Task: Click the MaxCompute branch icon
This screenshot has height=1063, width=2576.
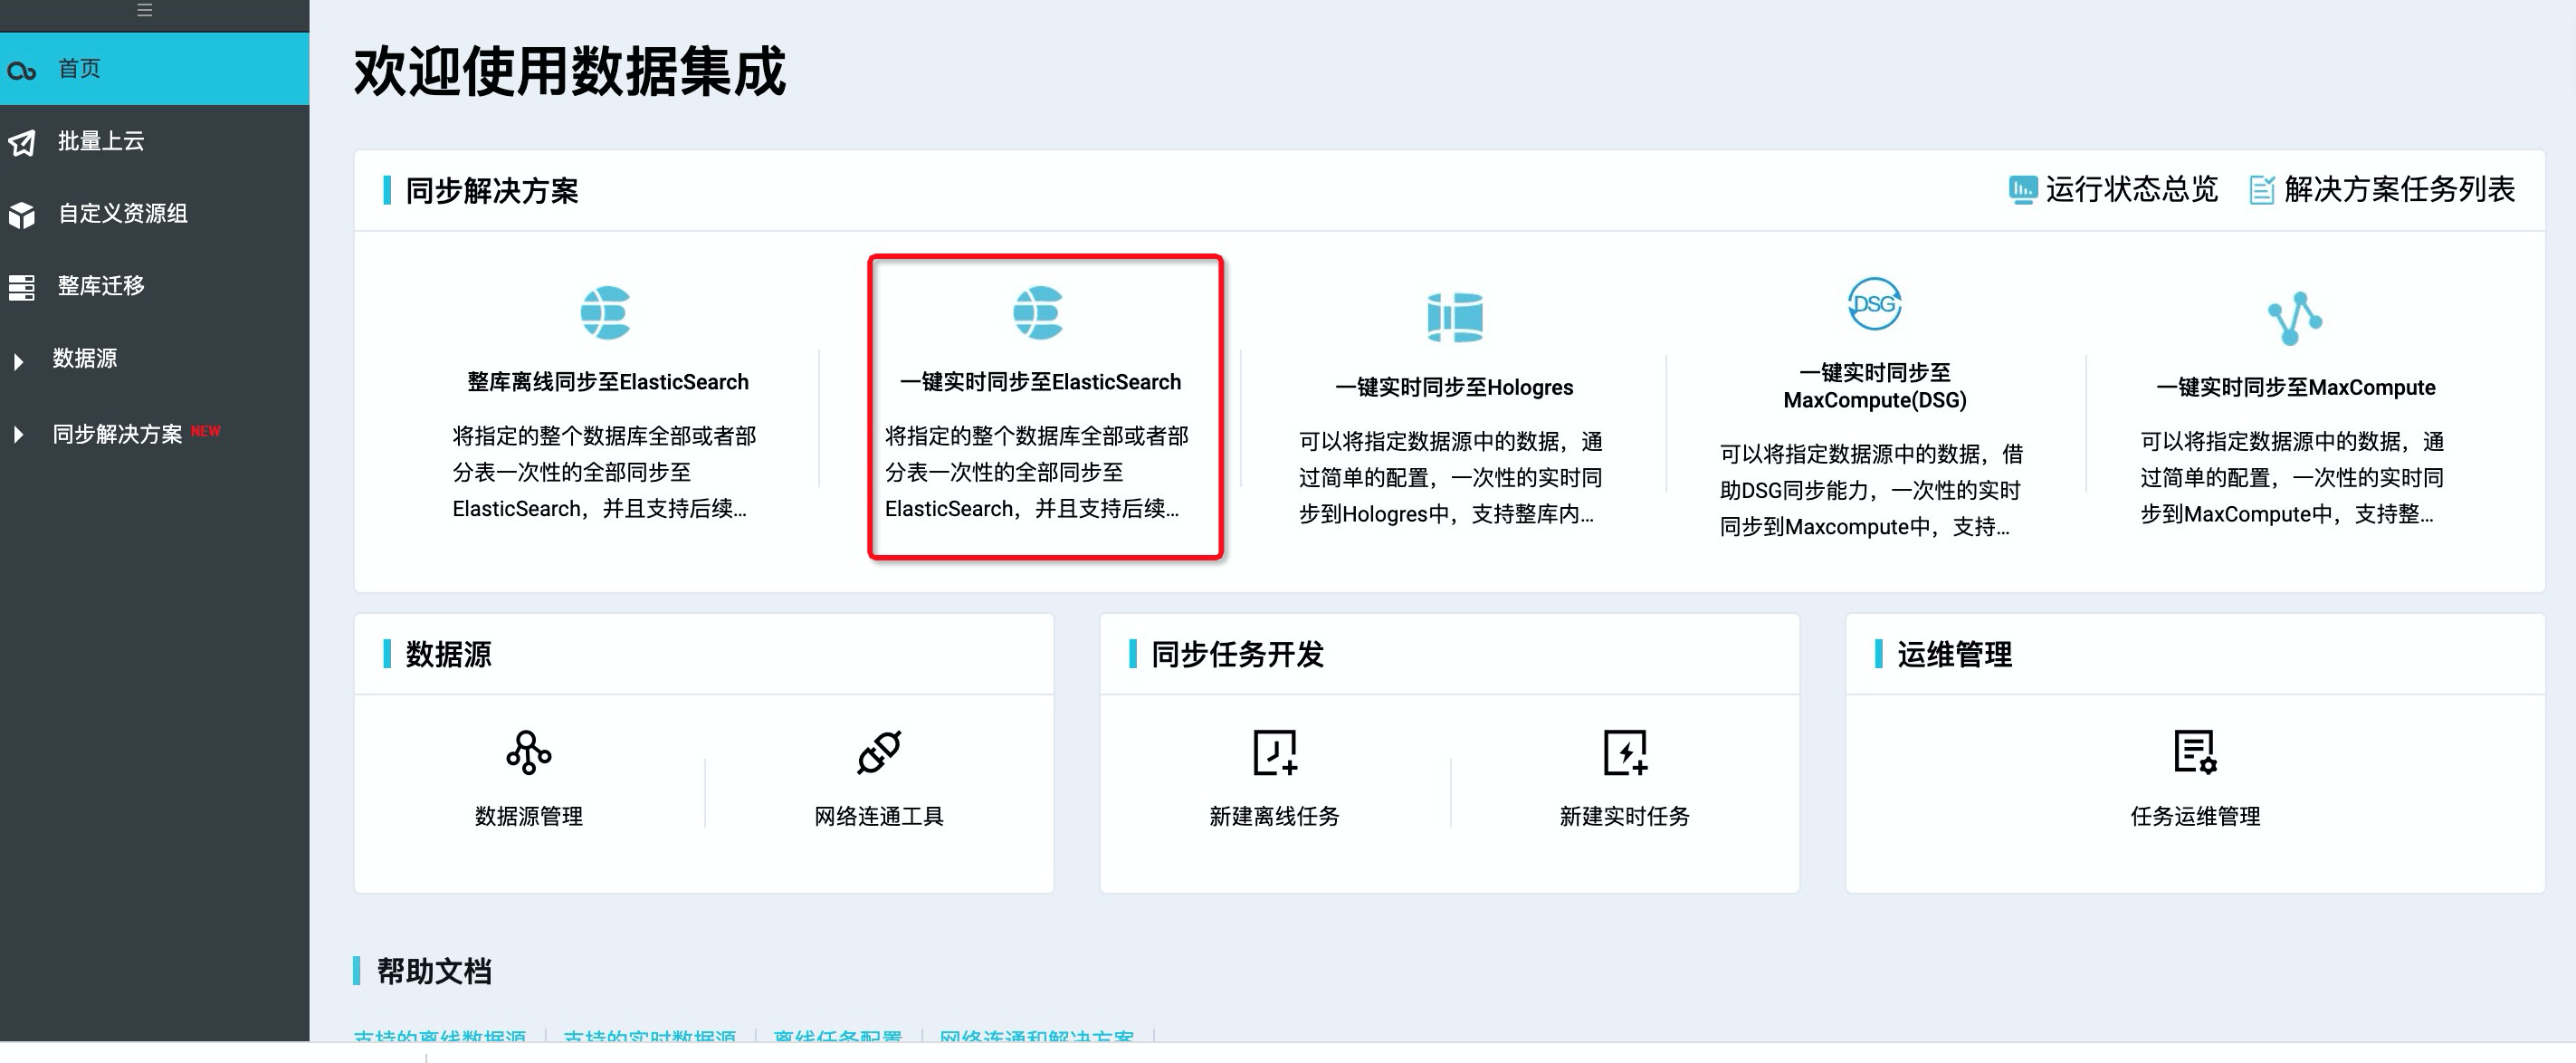Action: (2294, 318)
